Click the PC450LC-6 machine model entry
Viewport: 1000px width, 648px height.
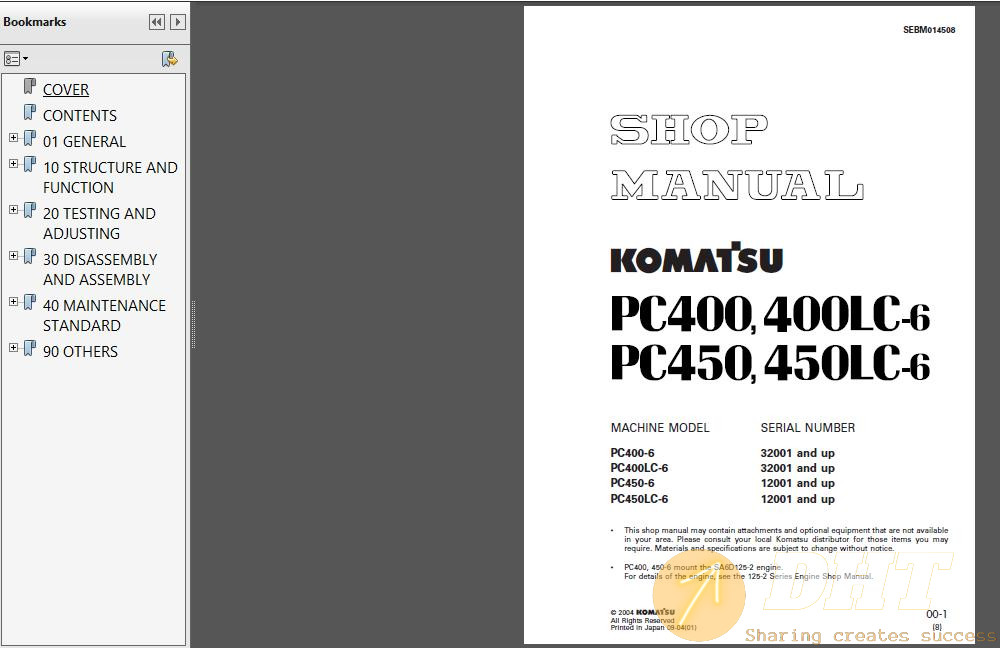(x=639, y=499)
